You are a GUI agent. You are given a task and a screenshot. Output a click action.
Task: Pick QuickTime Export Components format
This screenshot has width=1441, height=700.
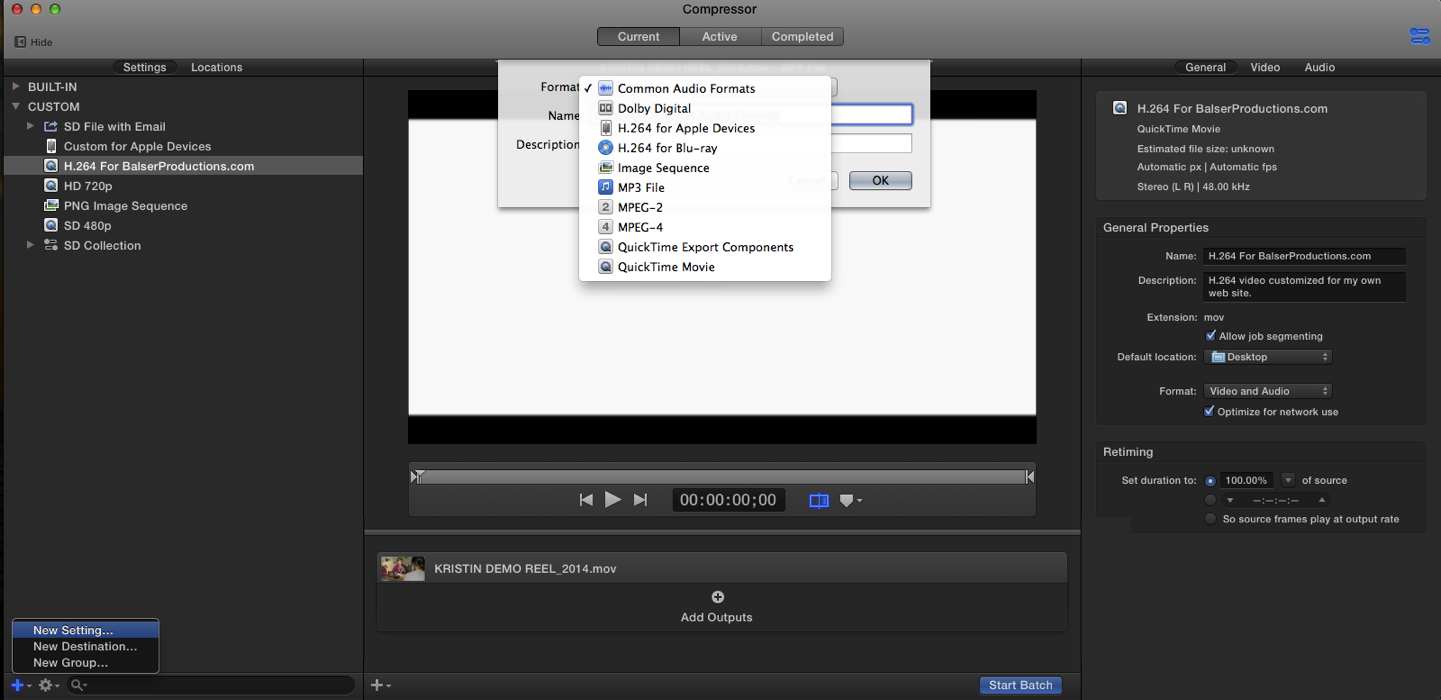point(705,247)
